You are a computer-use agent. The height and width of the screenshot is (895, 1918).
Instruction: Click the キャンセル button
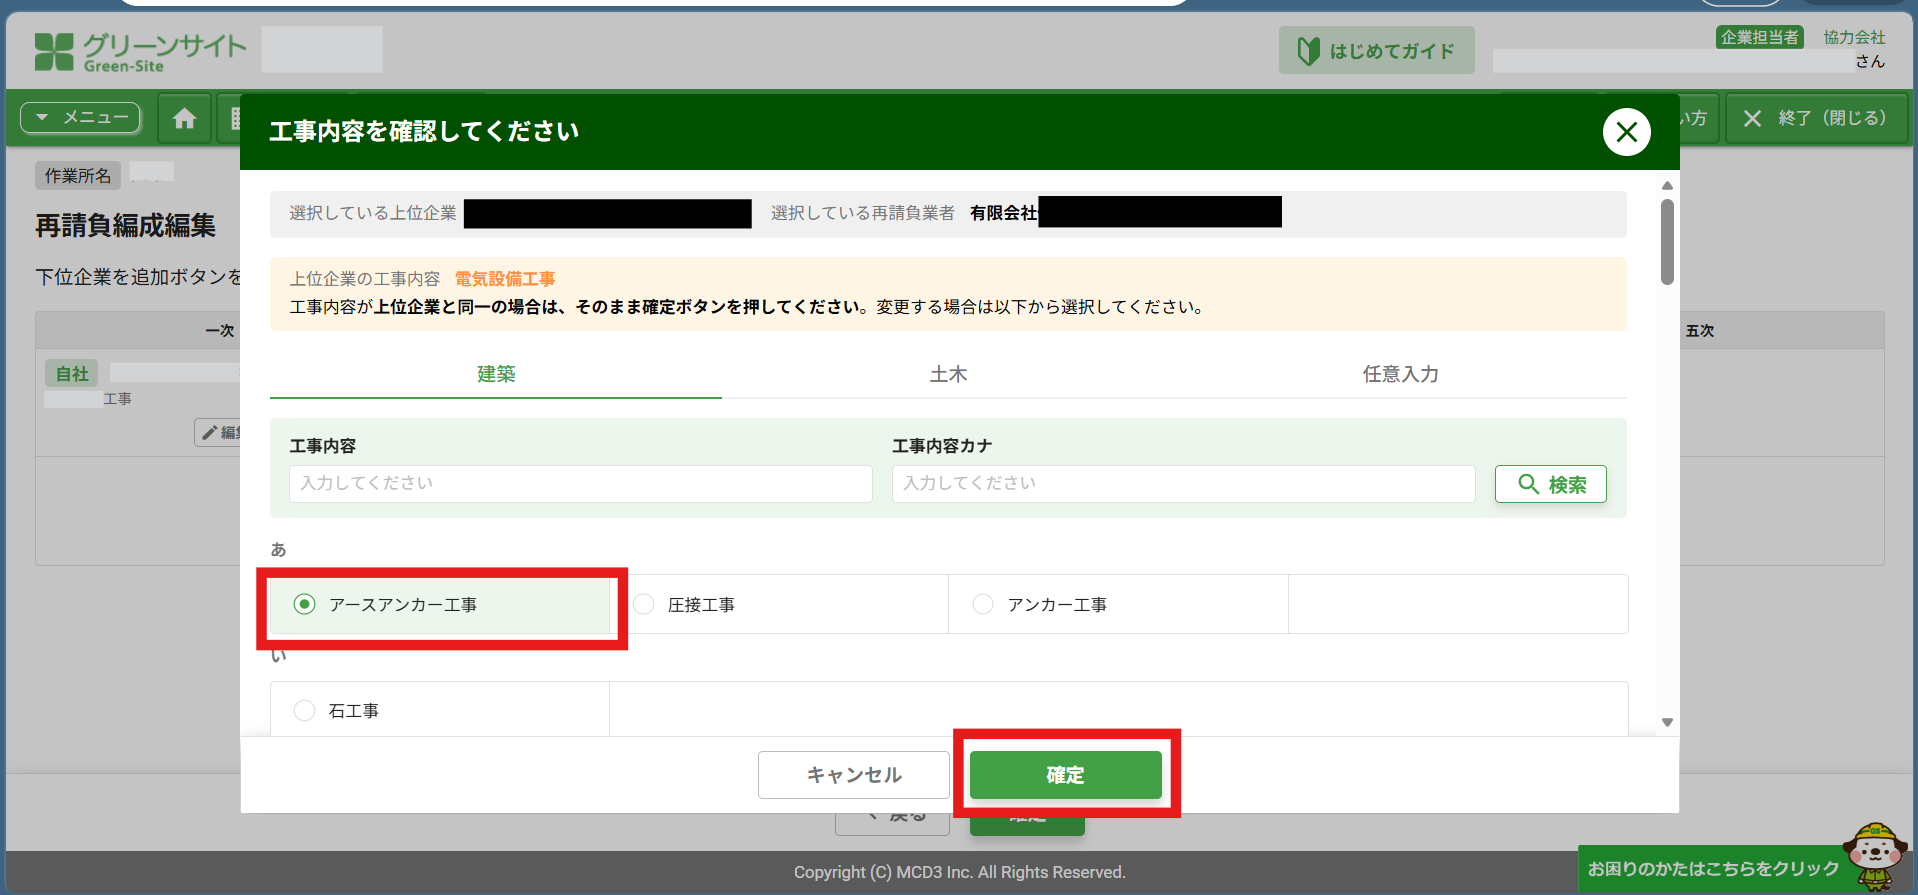pyautogui.click(x=853, y=775)
